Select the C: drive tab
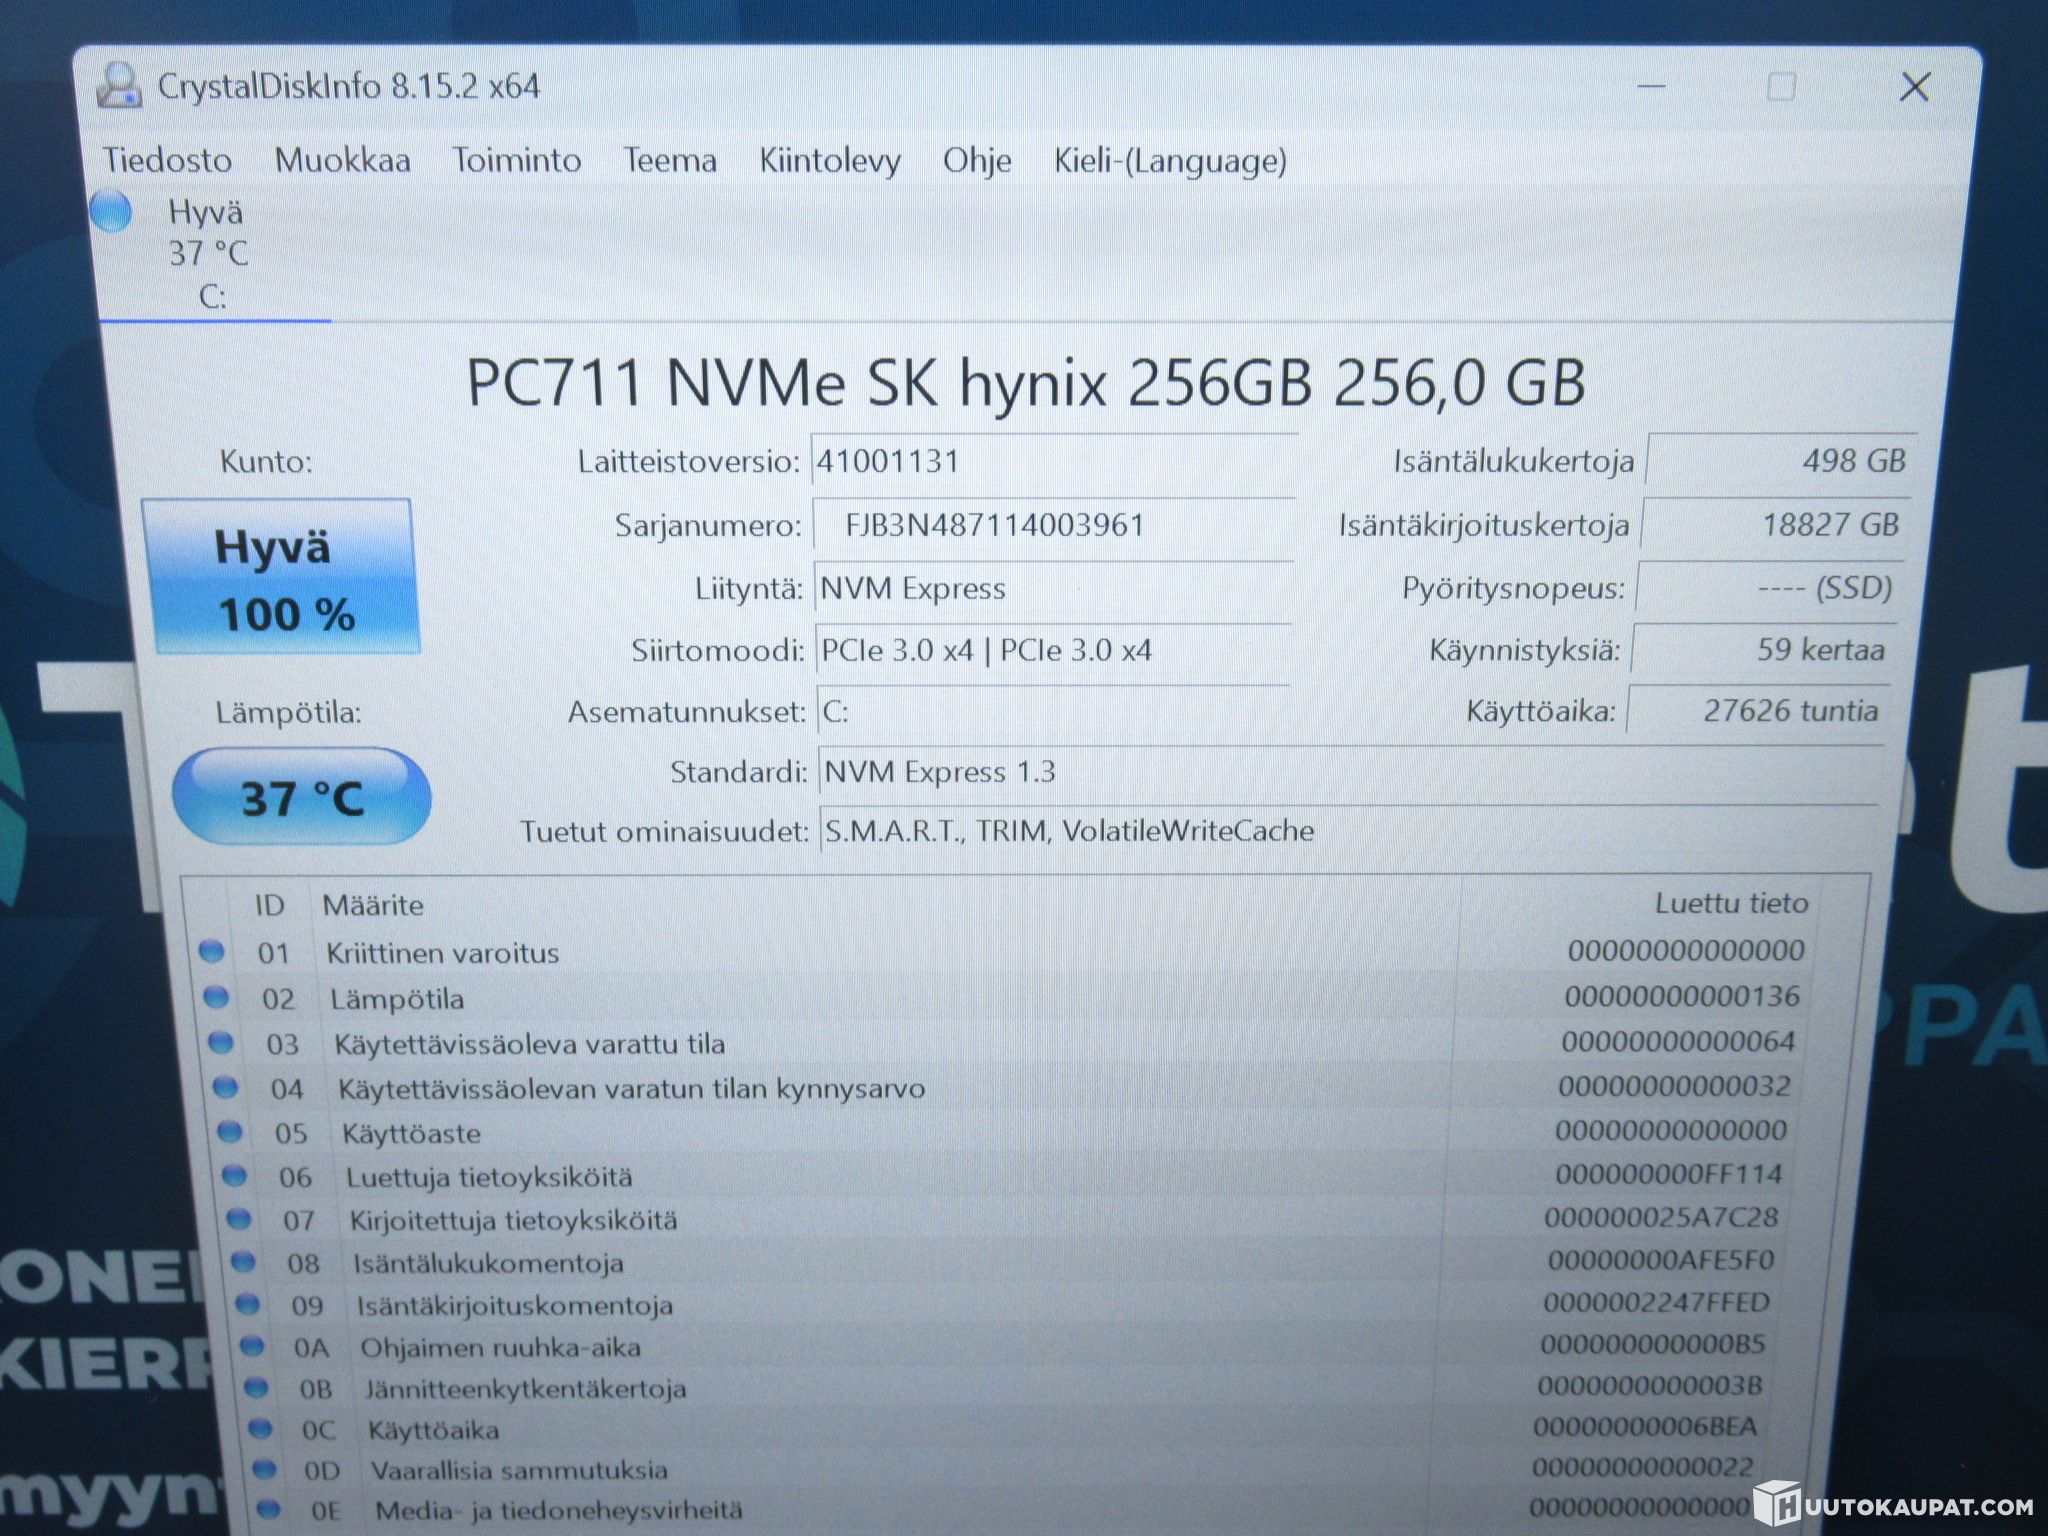The width and height of the screenshot is (2048, 1536). pos(214,254)
